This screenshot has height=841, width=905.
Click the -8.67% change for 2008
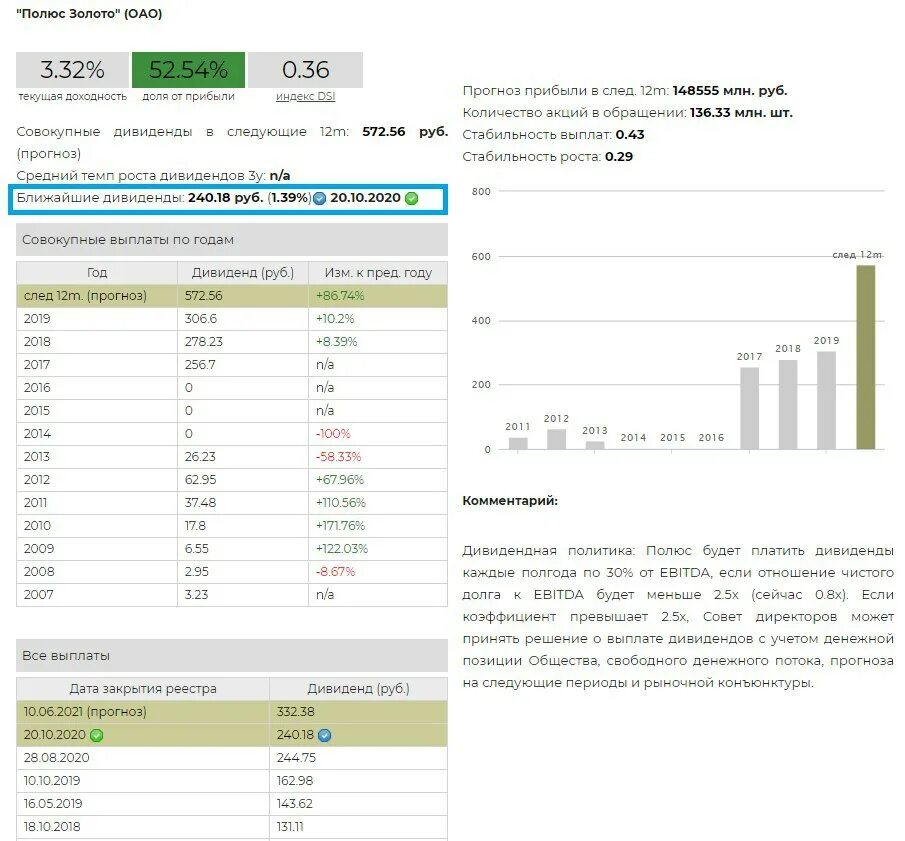tap(335, 572)
